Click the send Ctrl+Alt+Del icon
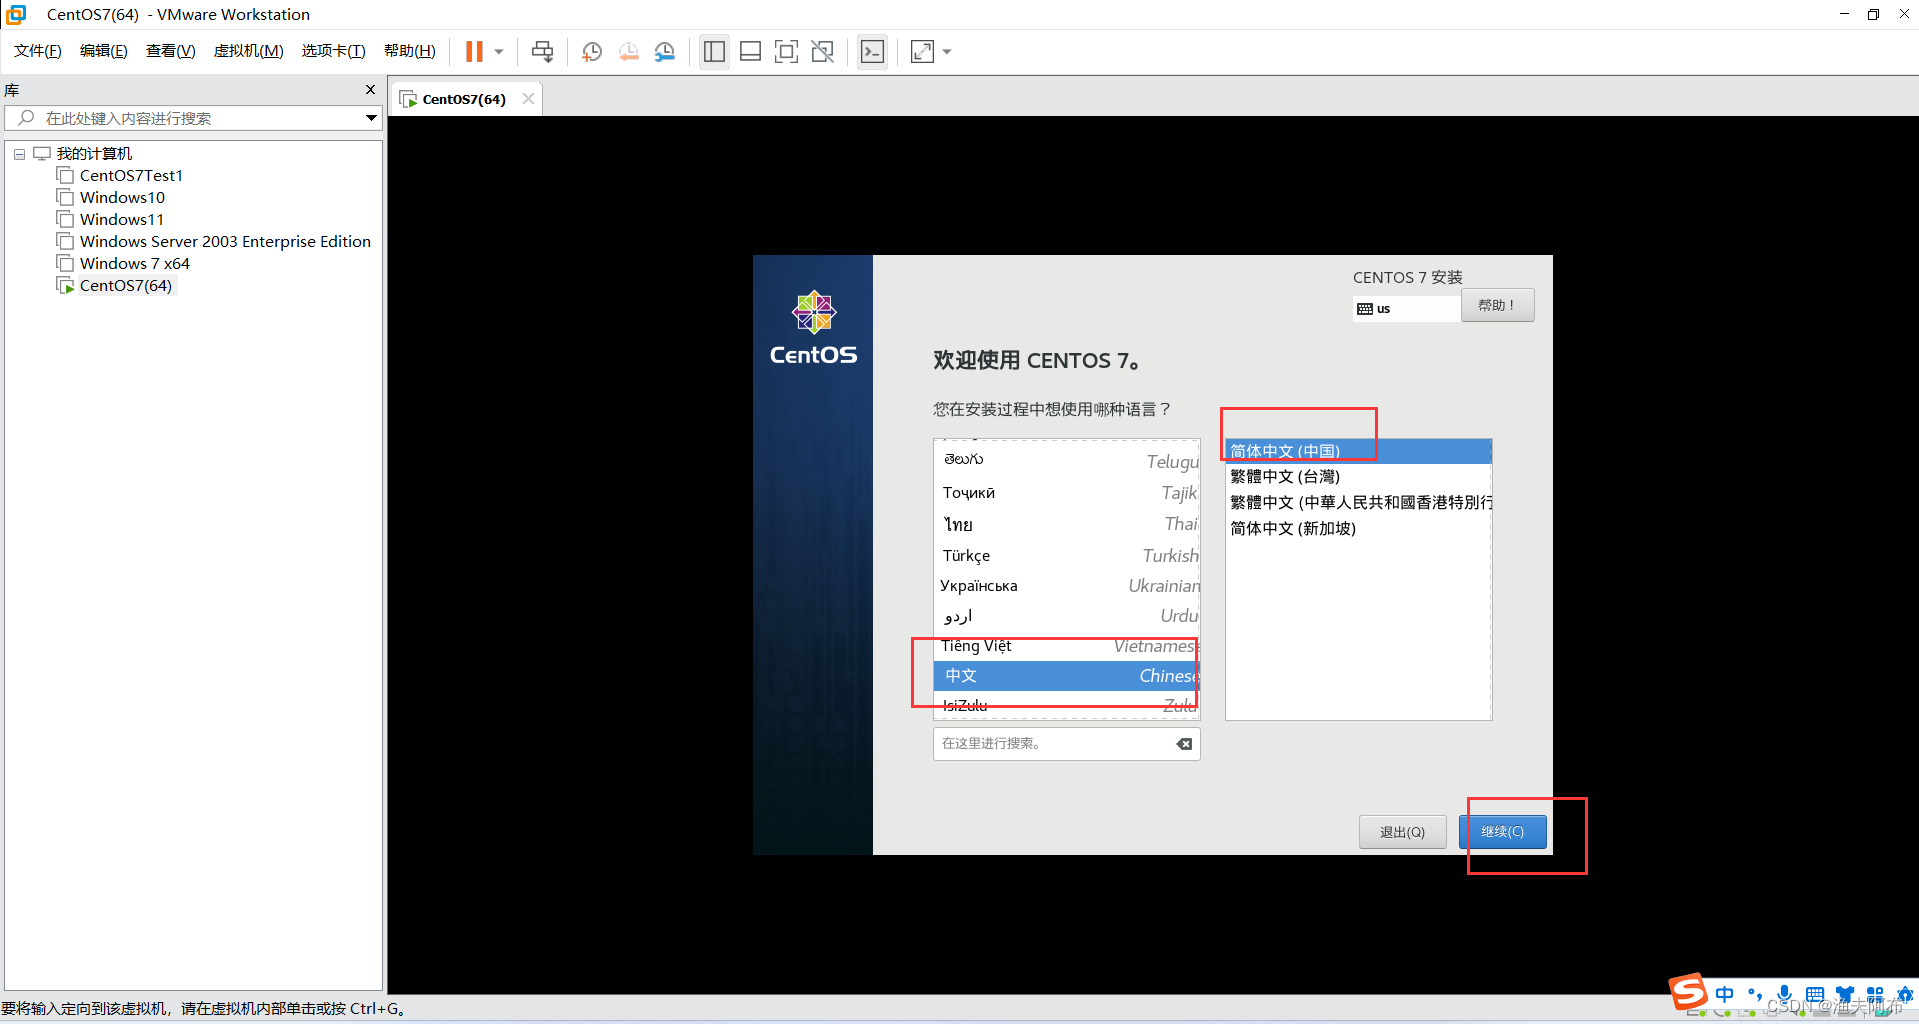Screen dimensions: 1919x1024 (542, 51)
